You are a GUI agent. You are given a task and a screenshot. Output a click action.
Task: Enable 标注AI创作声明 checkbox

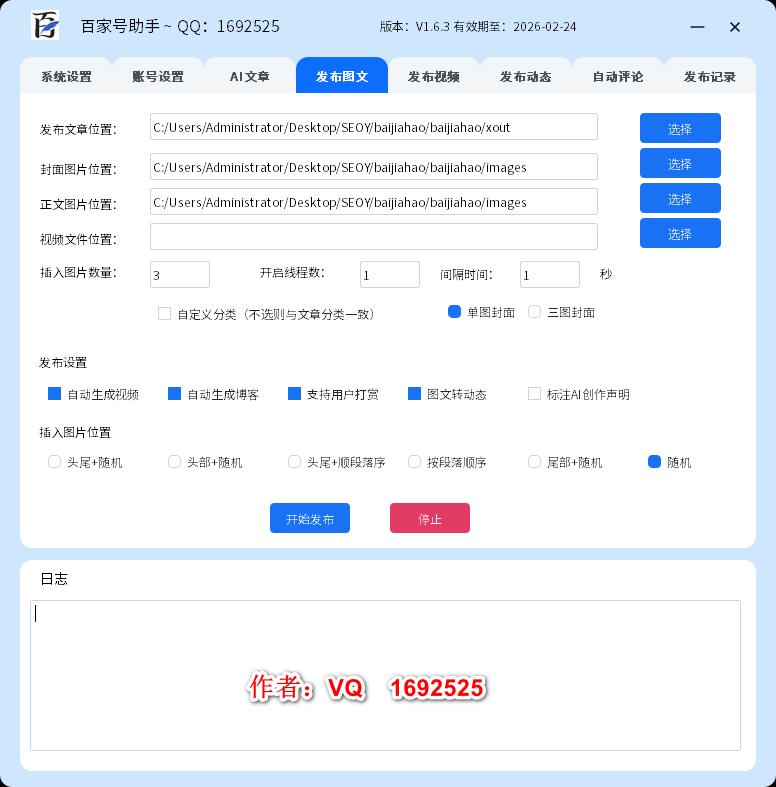535,394
